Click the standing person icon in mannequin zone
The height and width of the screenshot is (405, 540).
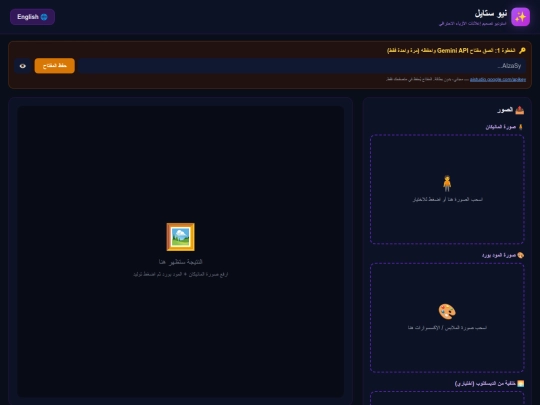(447, 183)
